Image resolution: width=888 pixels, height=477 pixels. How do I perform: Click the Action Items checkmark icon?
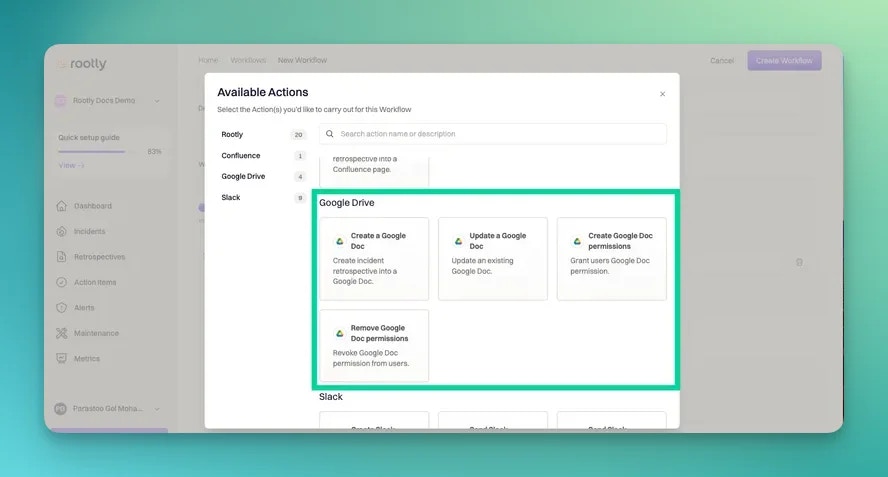(x=61, y=282)
